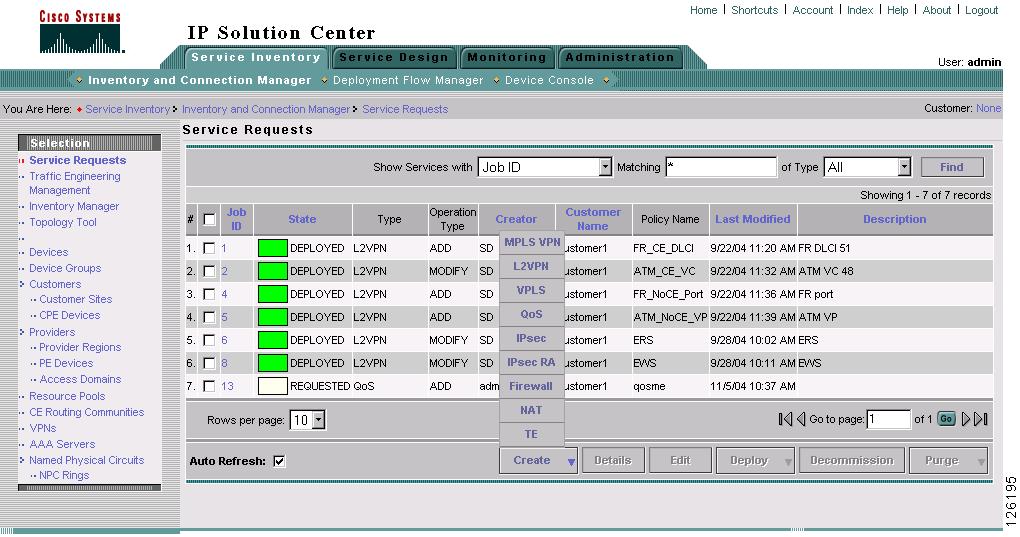Open Topology Tool in Selection panel

pyautogui.click(x=62, y=222)
